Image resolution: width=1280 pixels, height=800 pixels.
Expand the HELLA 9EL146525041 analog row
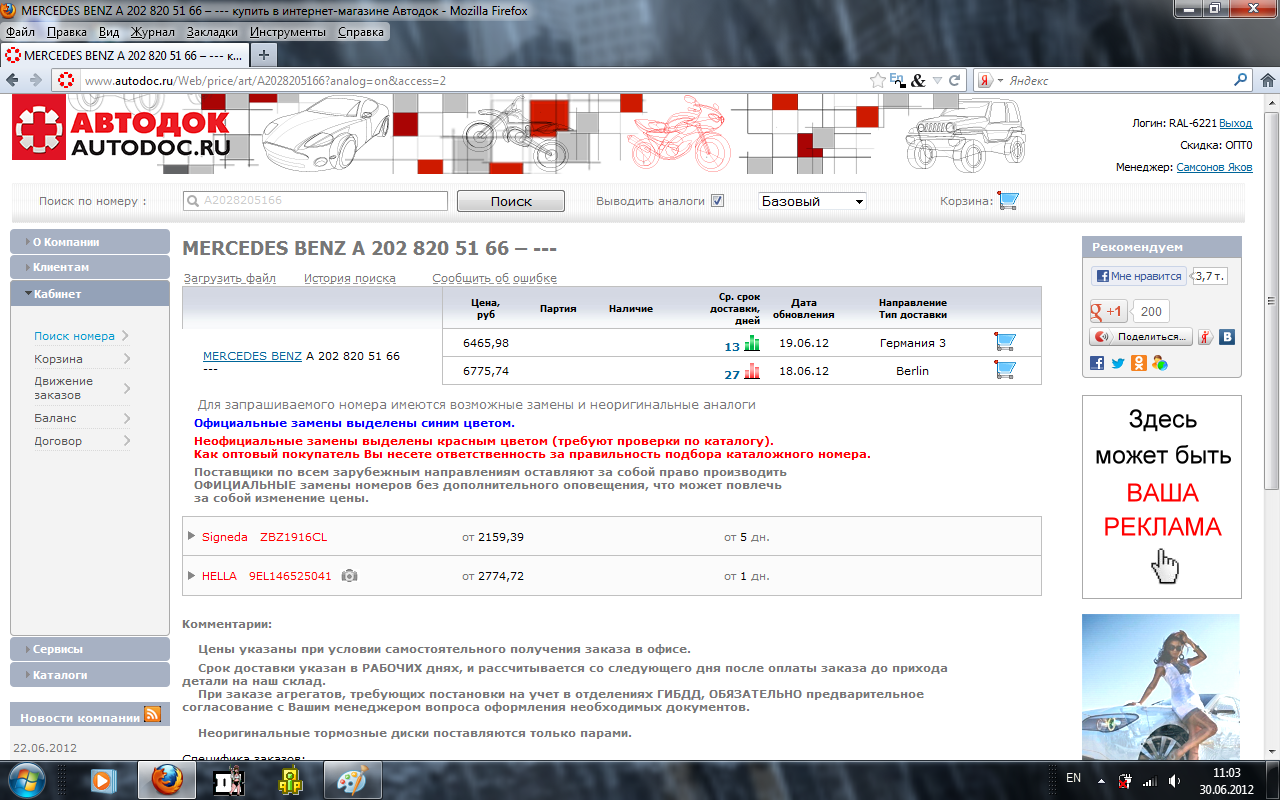coord(192,575)
